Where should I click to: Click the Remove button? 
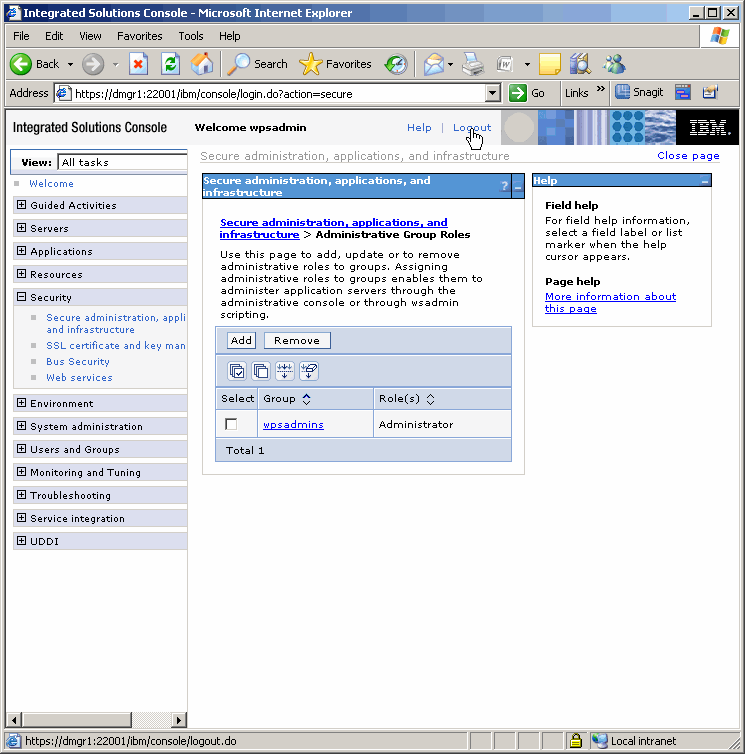click(296, 341)
